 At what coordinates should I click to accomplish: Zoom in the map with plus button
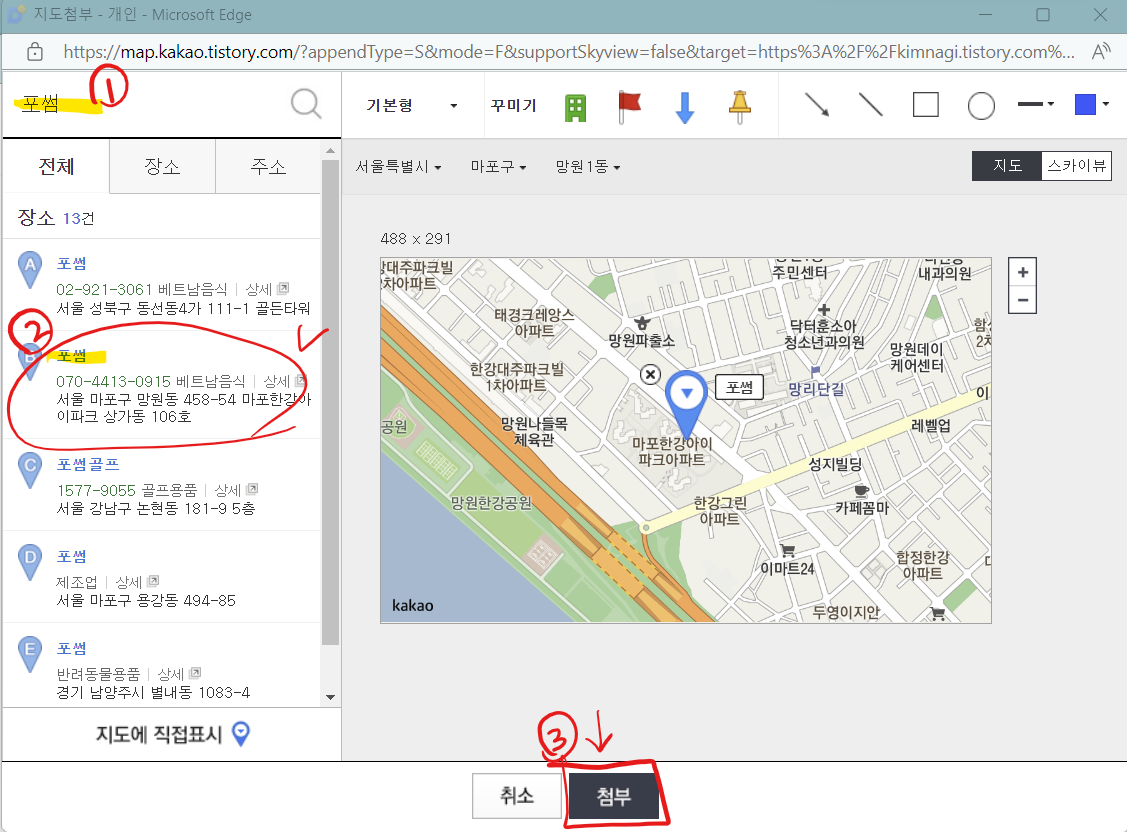click(x=1022, y=272)
